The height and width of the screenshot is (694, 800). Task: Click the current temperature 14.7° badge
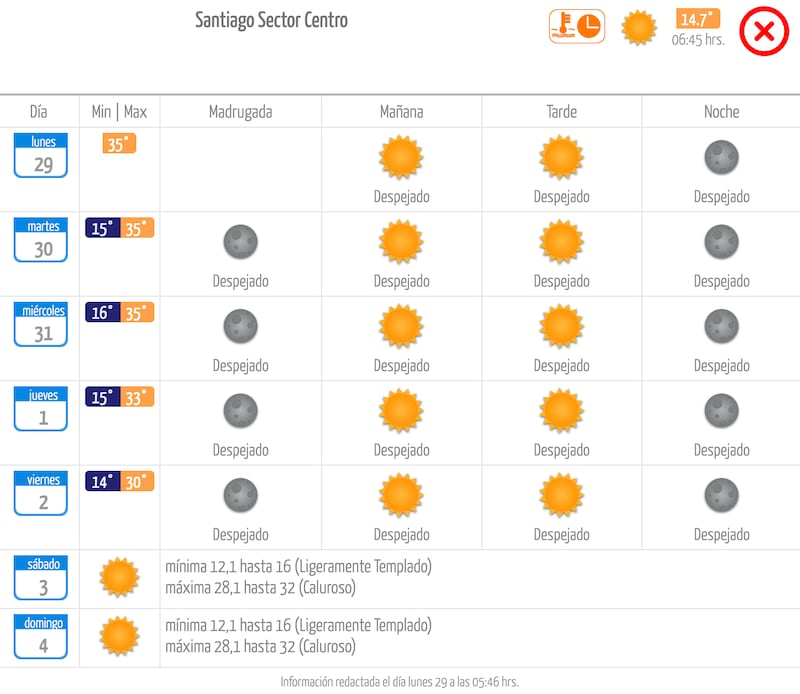(x=698, y=19)
